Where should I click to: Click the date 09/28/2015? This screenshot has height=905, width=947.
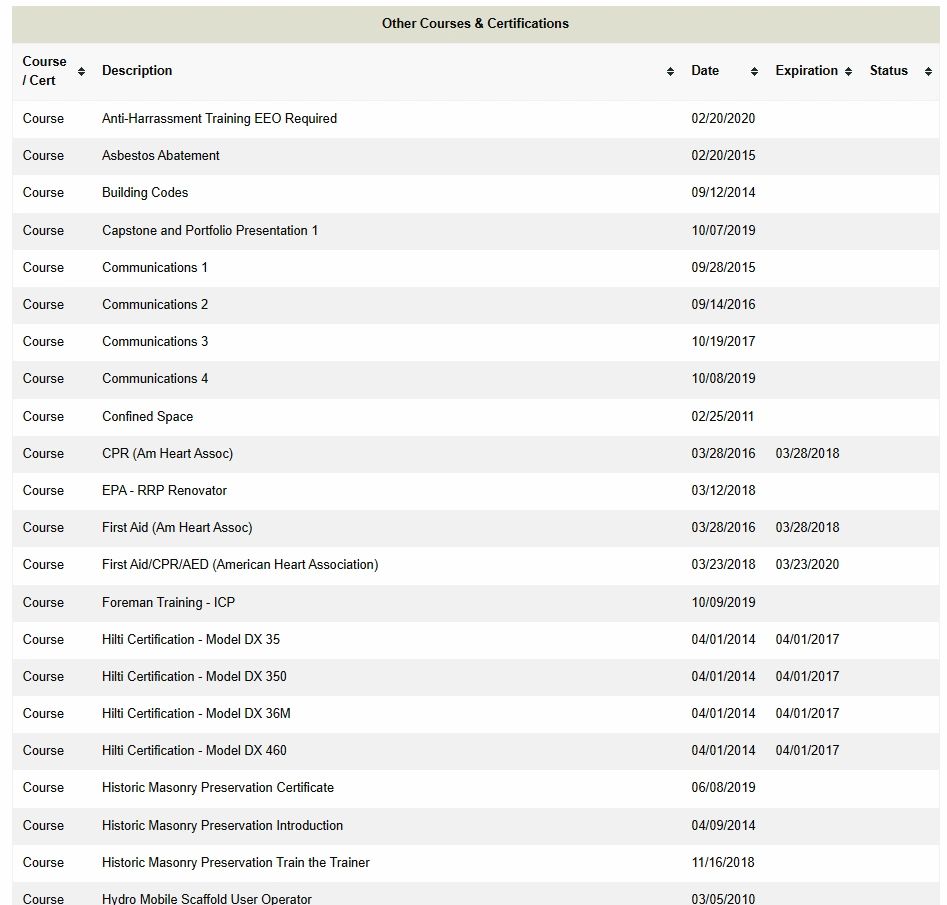[x=723, y=268]
